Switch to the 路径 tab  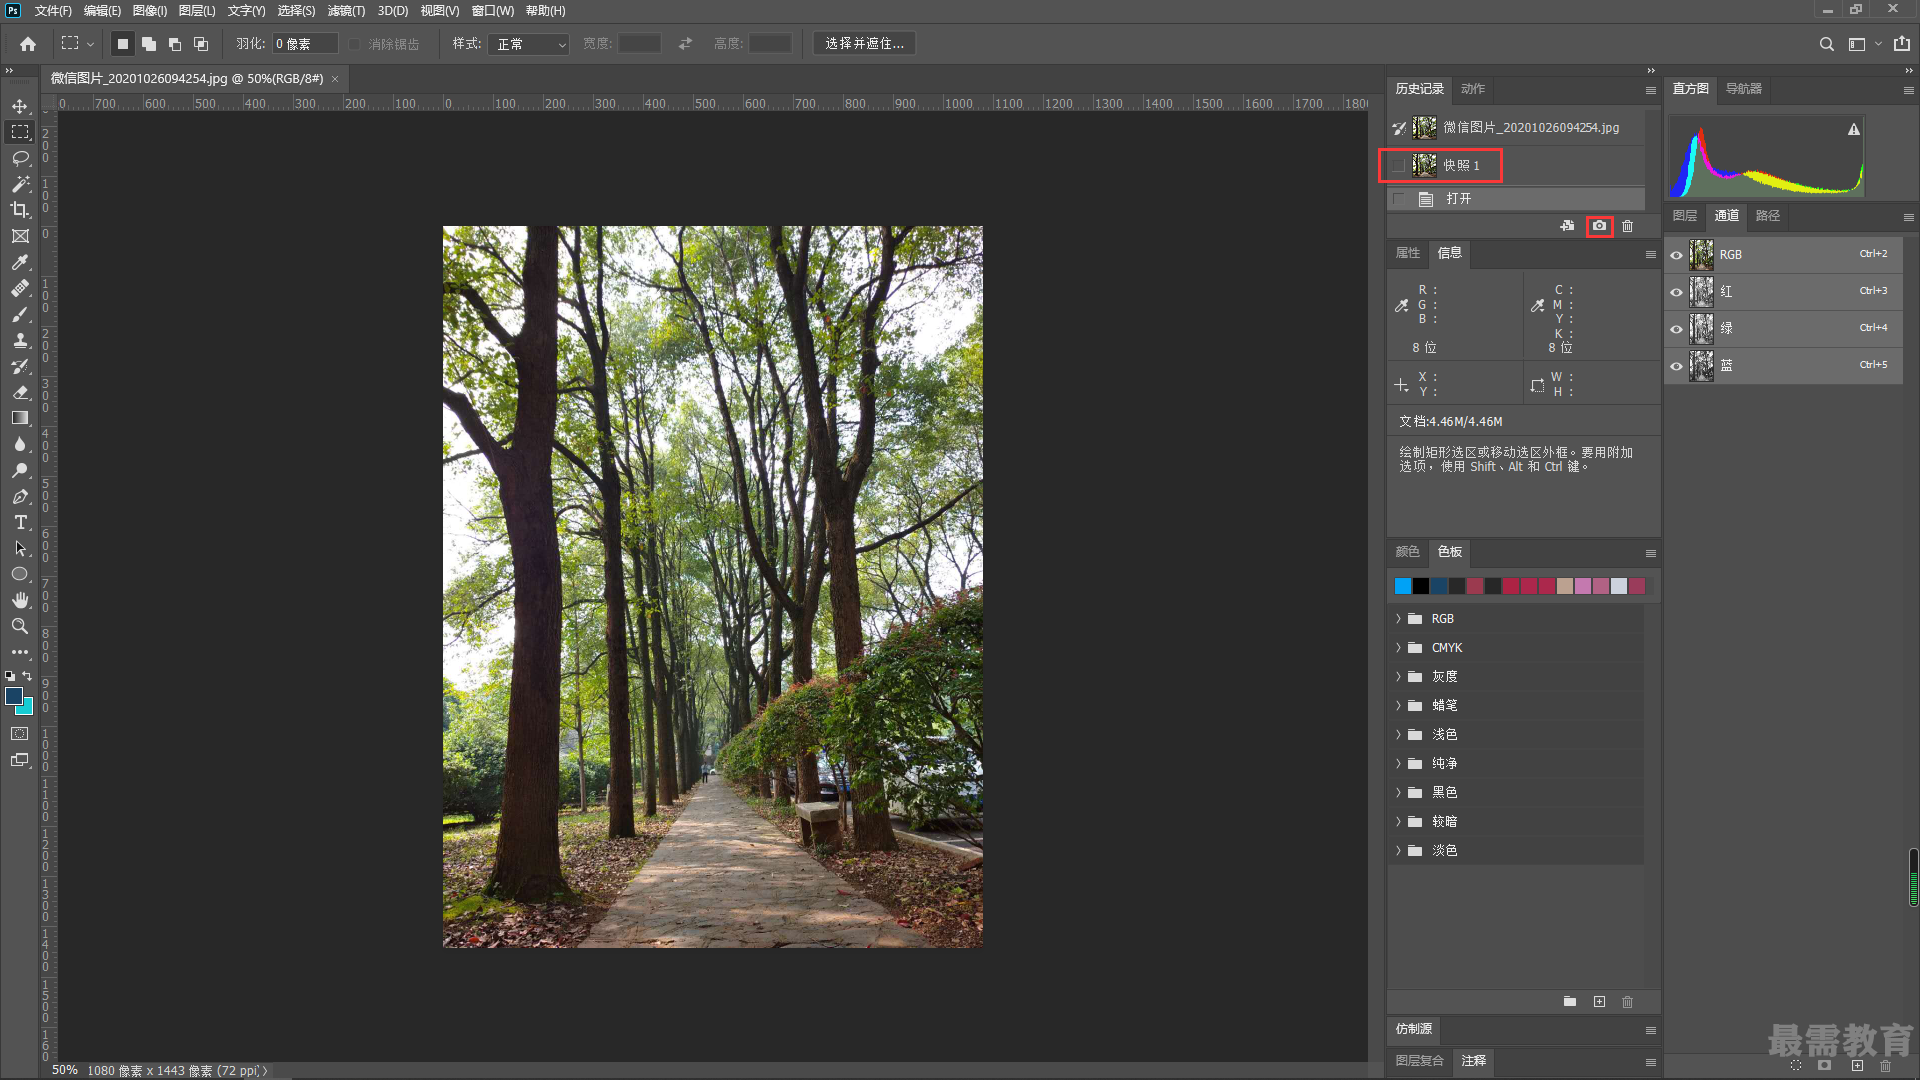tap(1767, 216)
